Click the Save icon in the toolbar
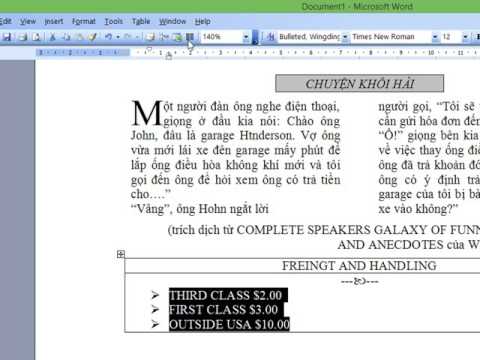Screen dimensions: 480x360 tap(7, 37)
